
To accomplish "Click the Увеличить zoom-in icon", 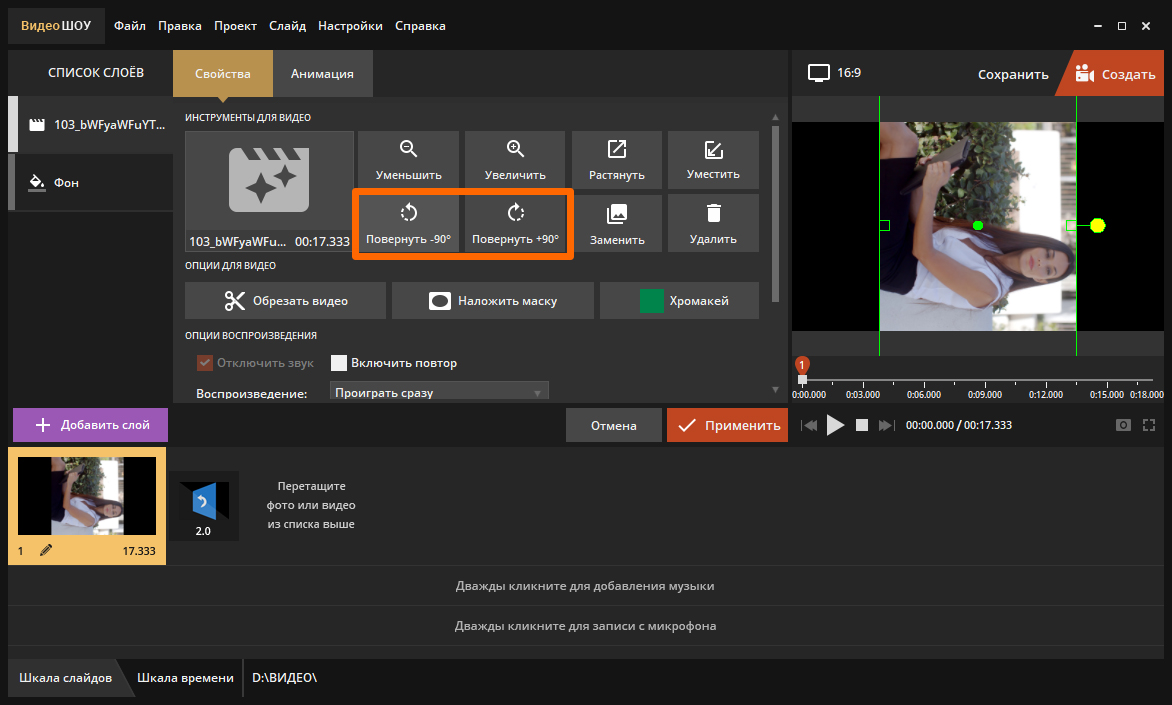I will (x=515, y=149).
